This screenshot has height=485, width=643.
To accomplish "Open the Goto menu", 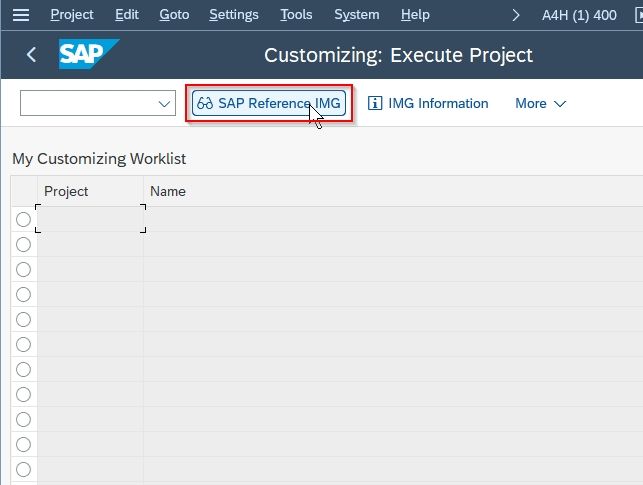I will (174, 15).
